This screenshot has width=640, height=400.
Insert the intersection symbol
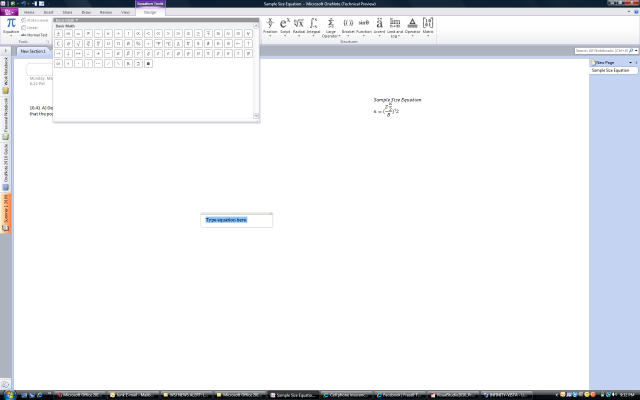pyautogui.click(x=118, y=43)
